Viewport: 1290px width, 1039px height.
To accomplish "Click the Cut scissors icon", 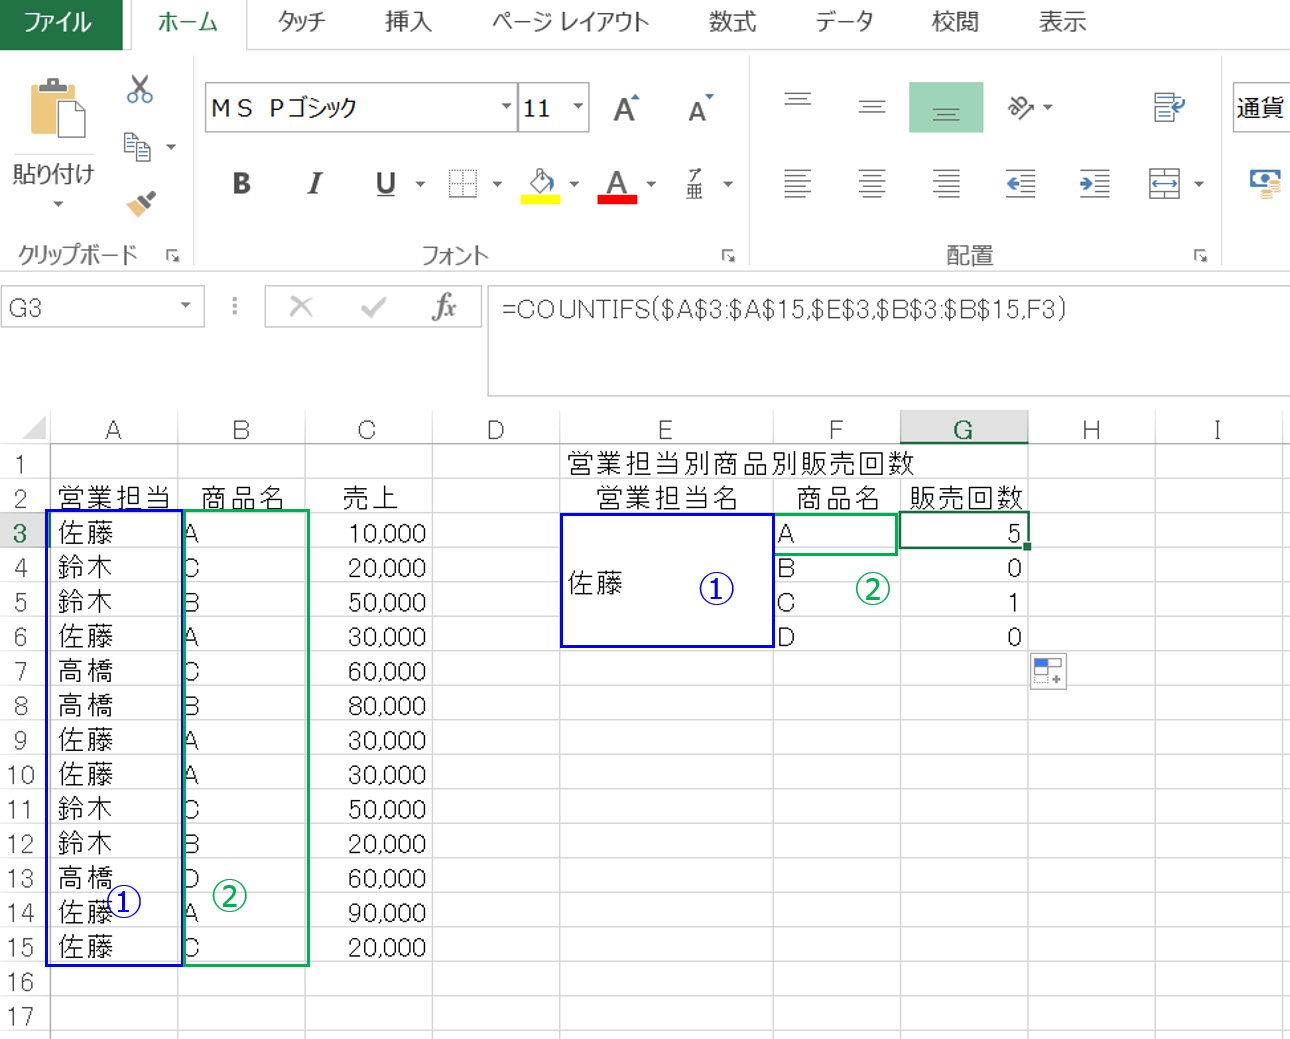I will click(x=140, y=90).
